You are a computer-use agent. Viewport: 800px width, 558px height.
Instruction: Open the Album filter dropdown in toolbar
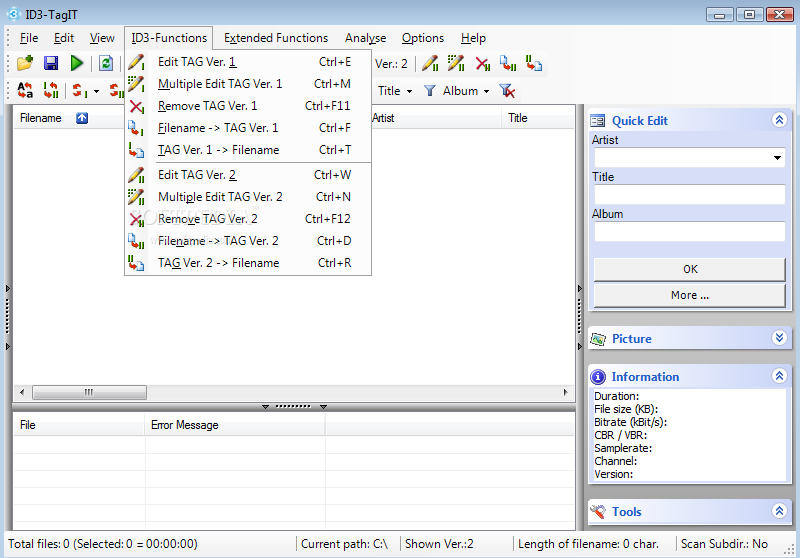tap(486, 91)
